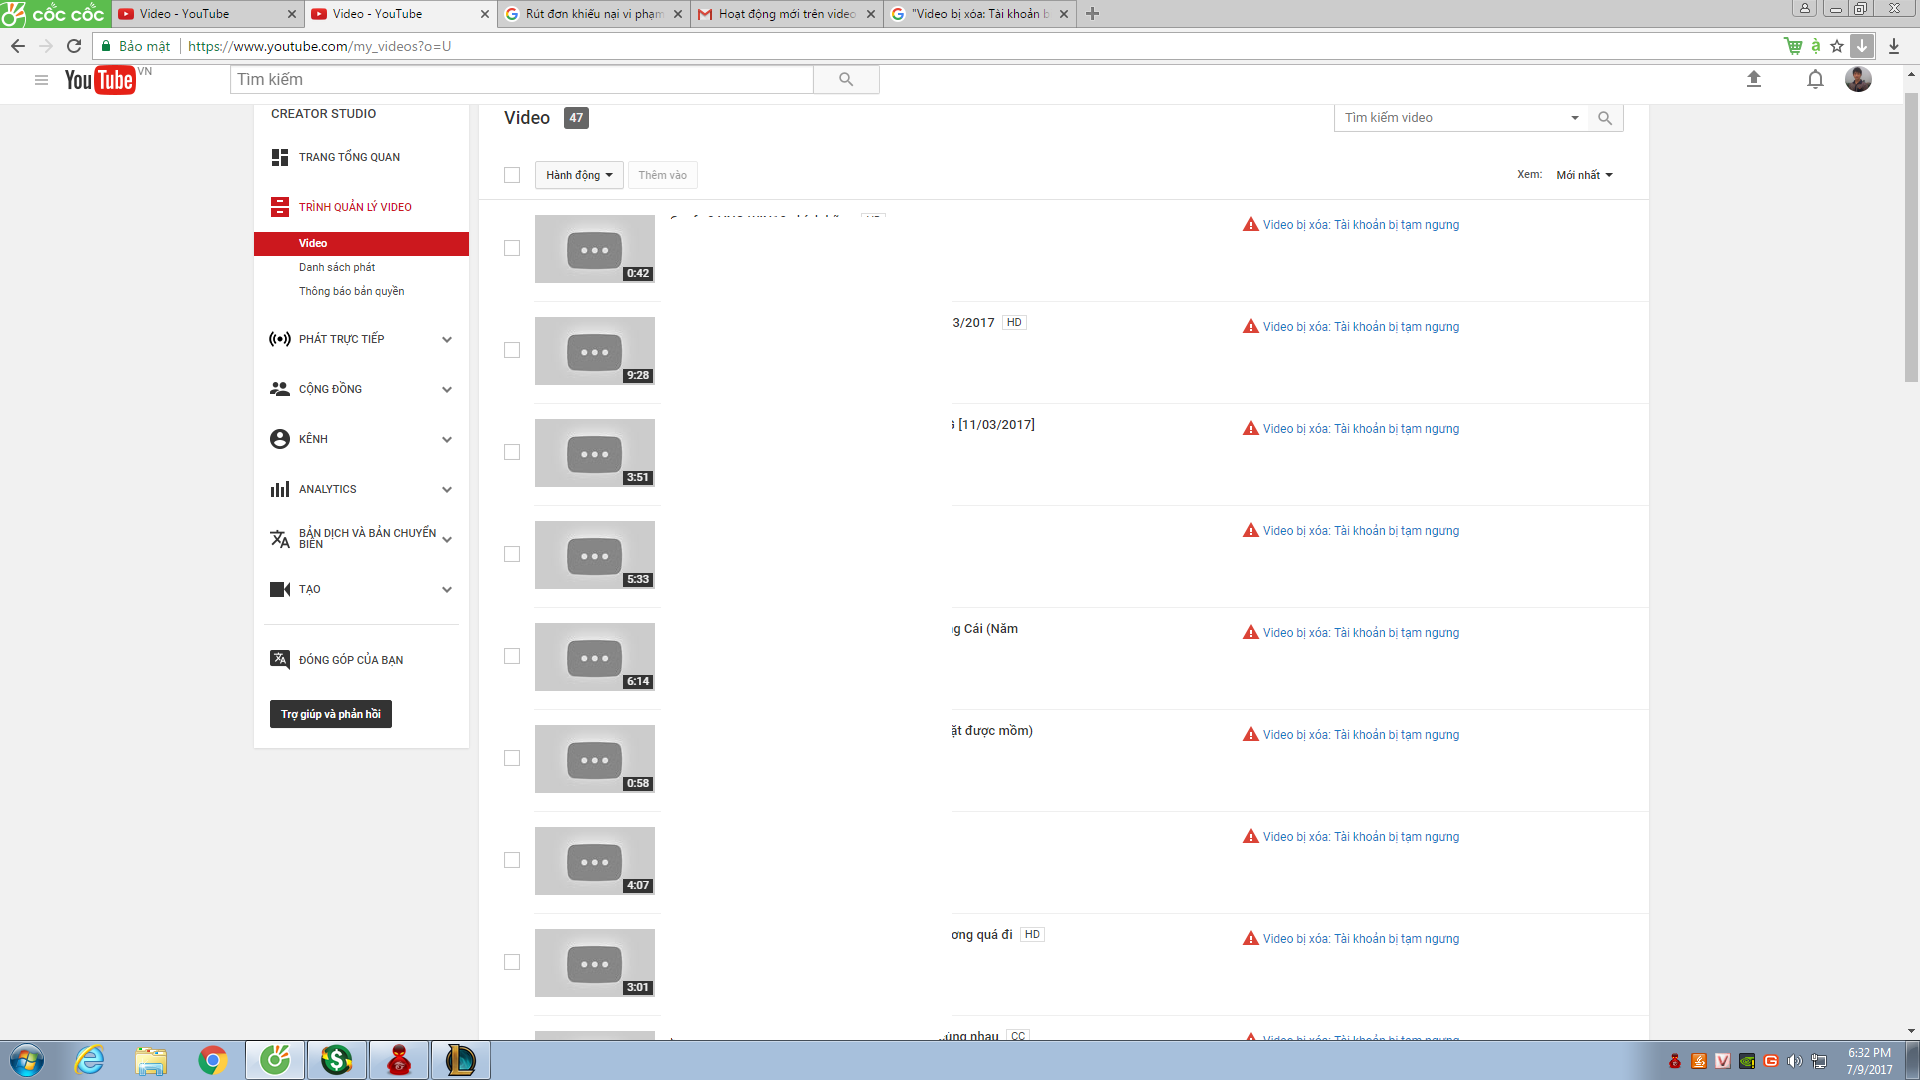This screenshot has height=1080, width=1920.
Task: Click the YouTube upload arrow icon
Action: [1753, 79]
